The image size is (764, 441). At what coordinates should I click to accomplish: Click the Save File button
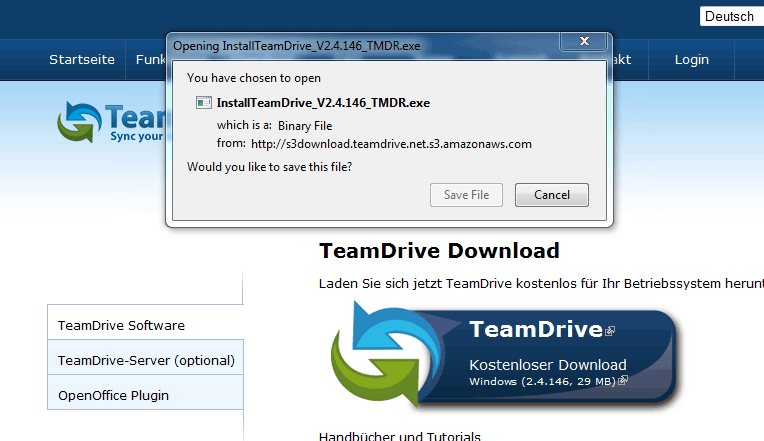click(x=466, y=195)
